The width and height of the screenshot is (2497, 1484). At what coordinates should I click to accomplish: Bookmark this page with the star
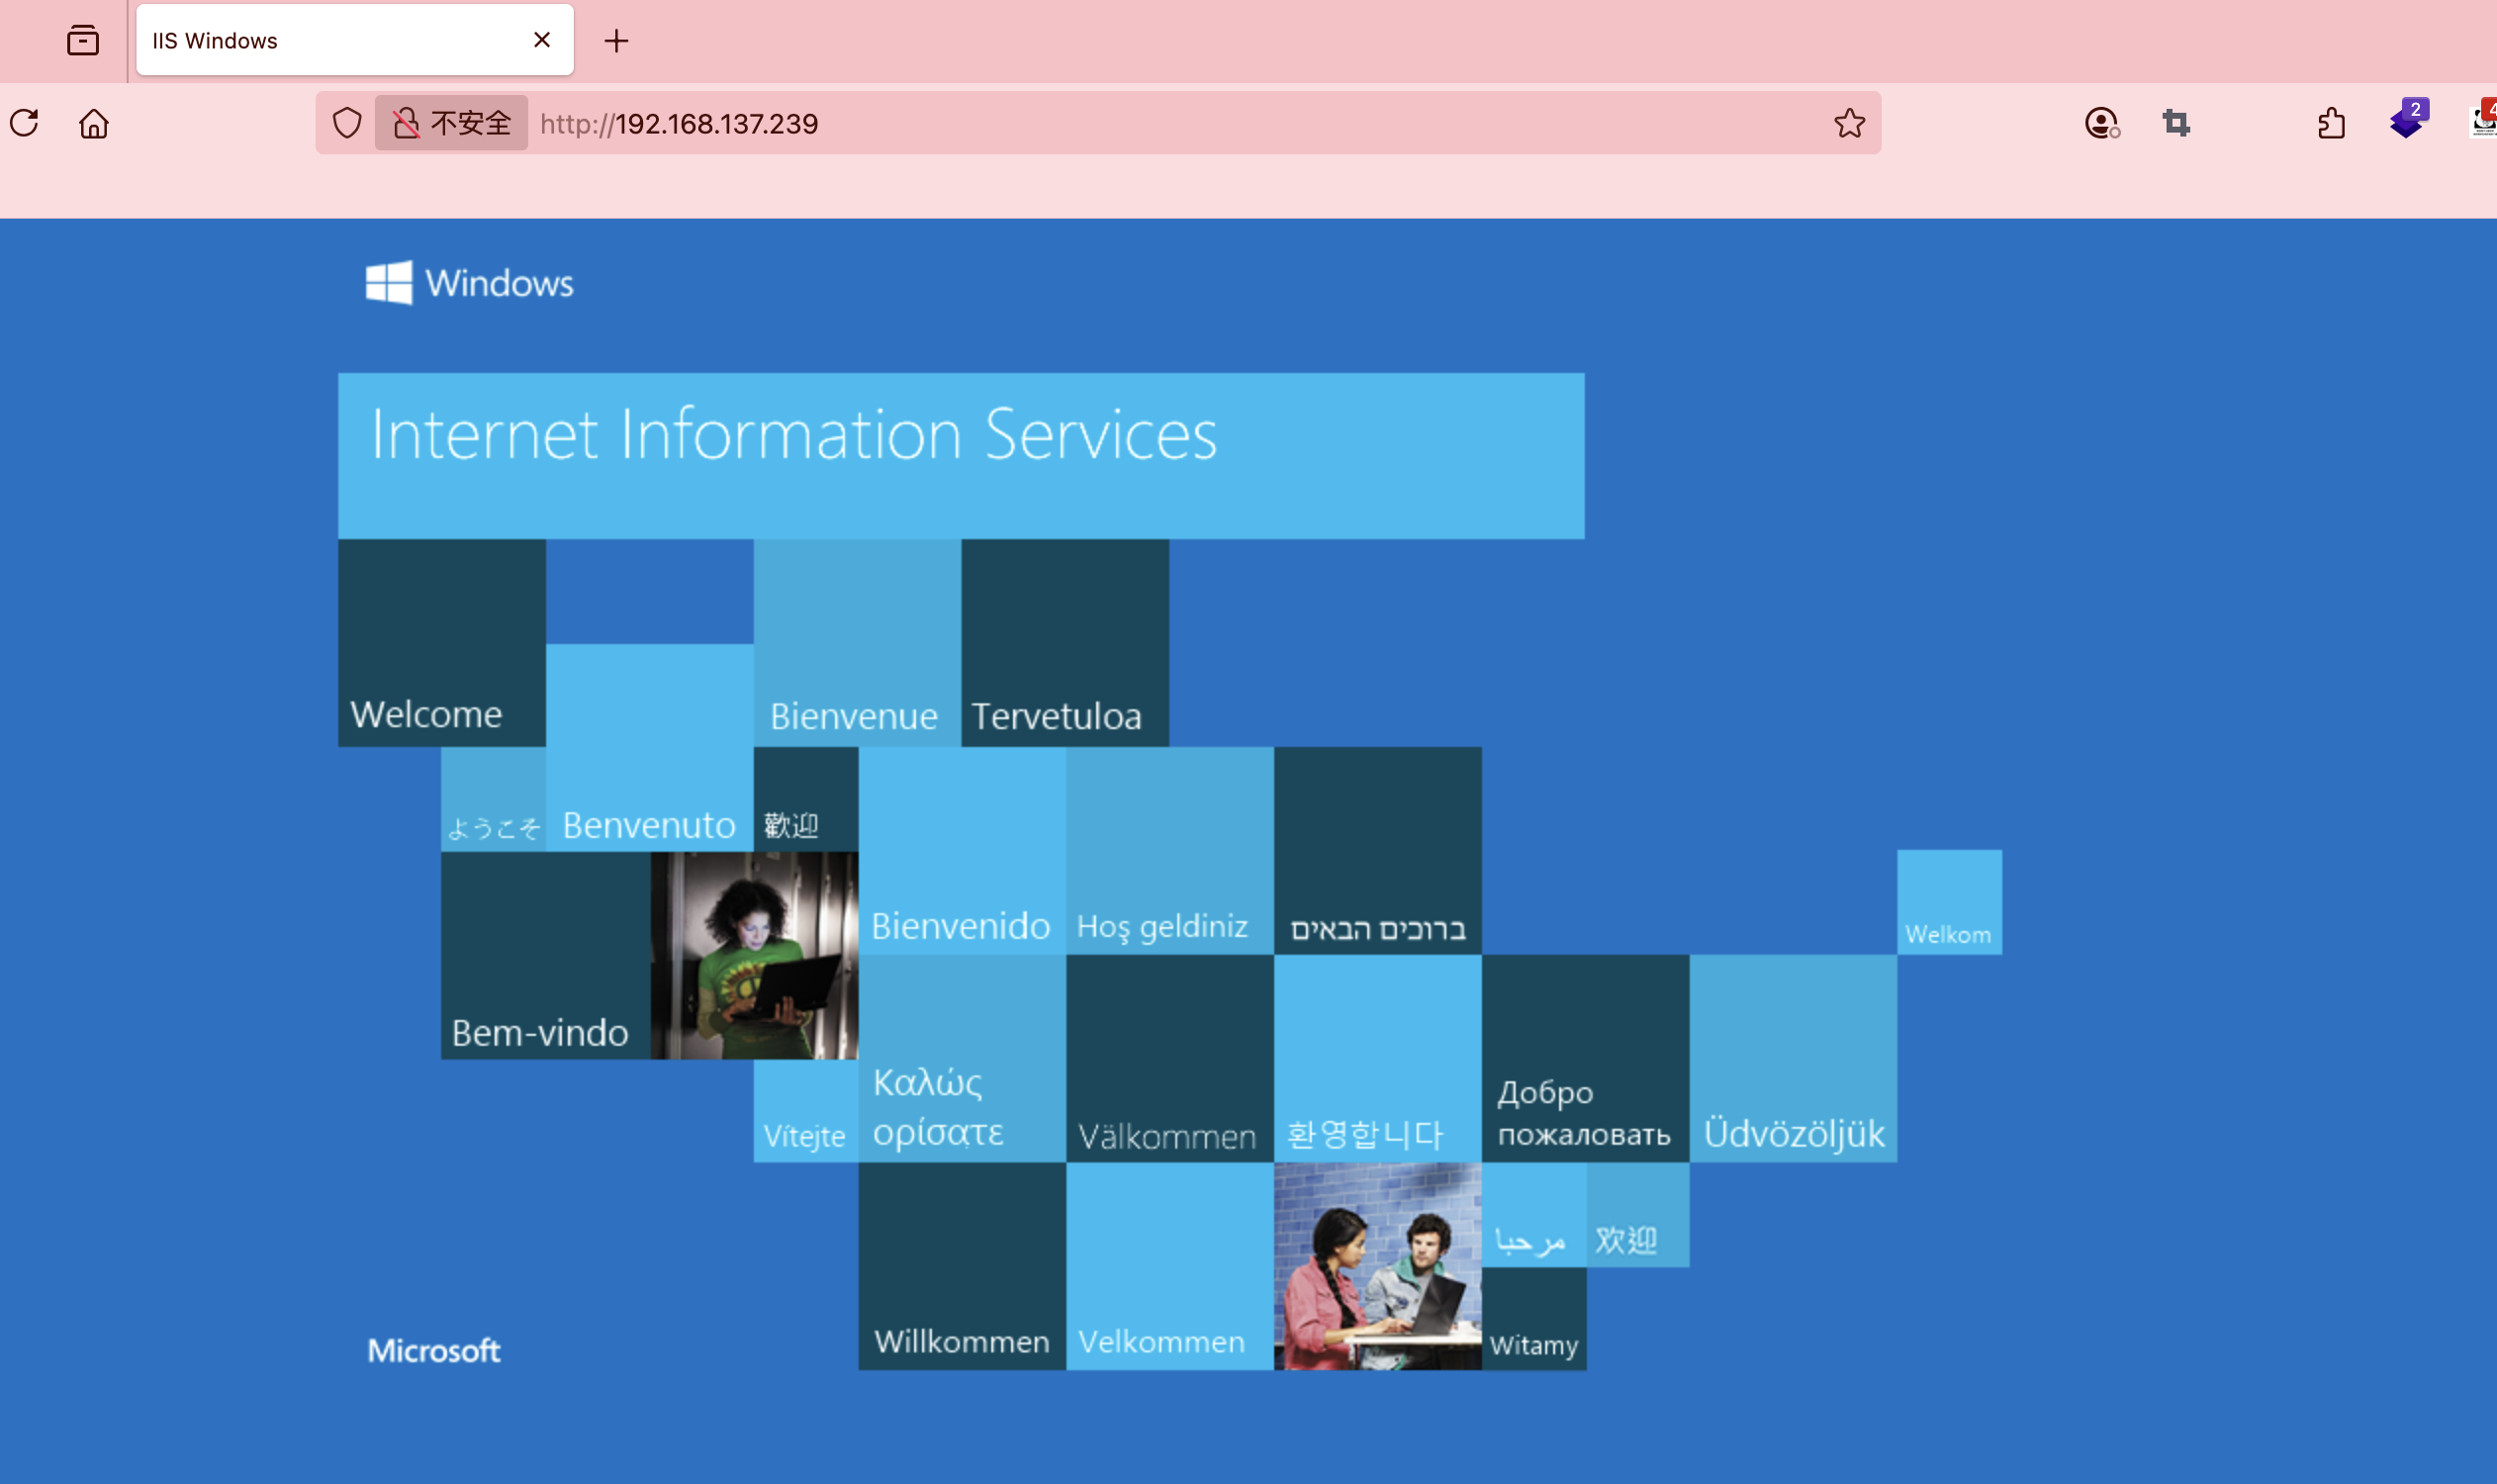[x=1849, y=123]
